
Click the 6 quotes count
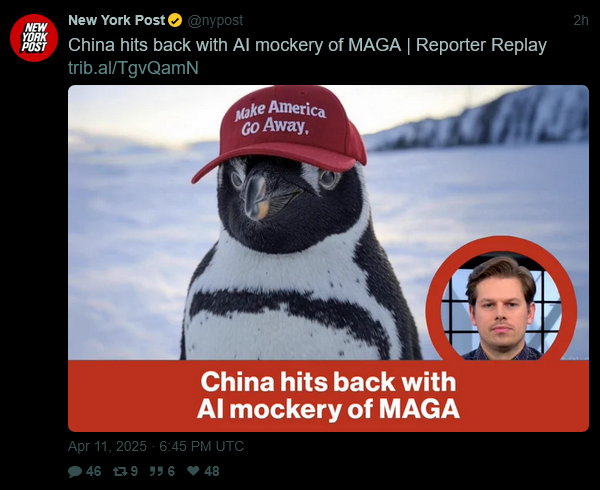171,471
